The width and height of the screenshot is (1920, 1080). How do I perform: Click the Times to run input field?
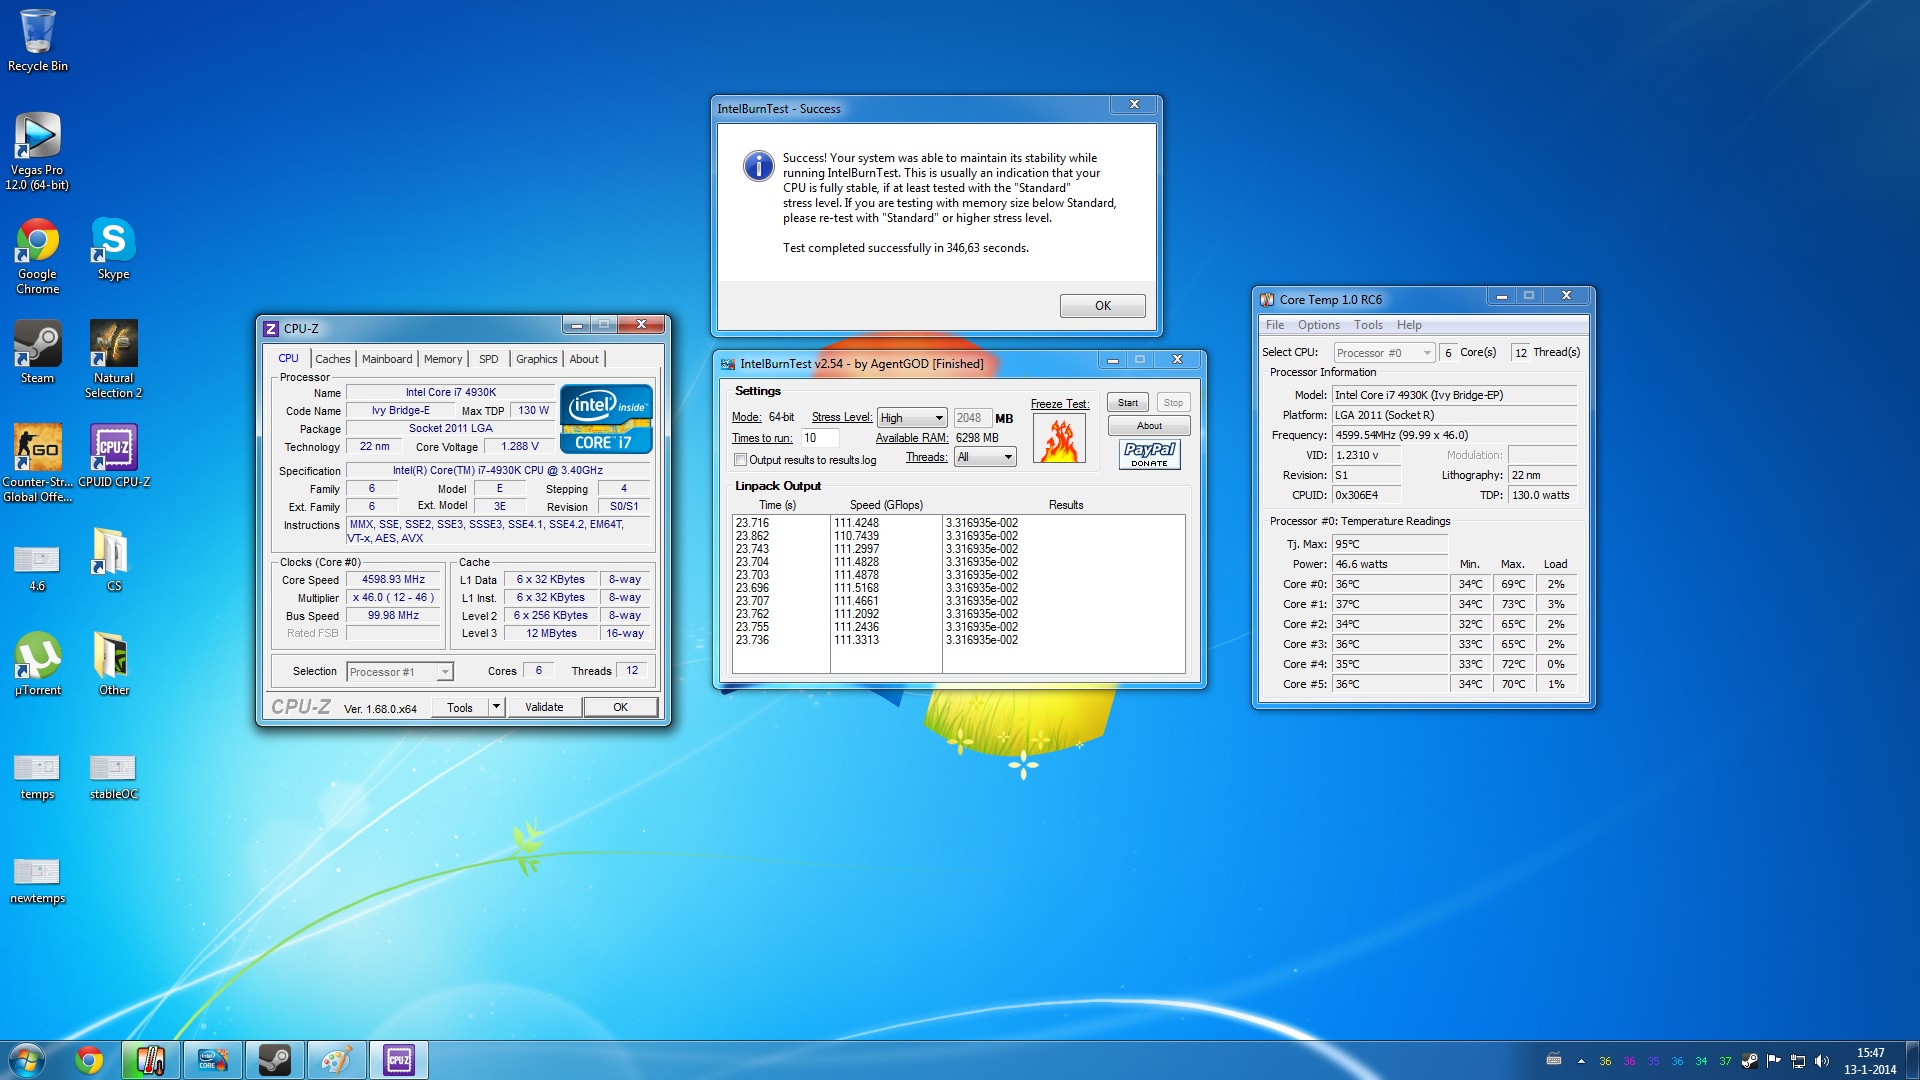tap(820, 438)
